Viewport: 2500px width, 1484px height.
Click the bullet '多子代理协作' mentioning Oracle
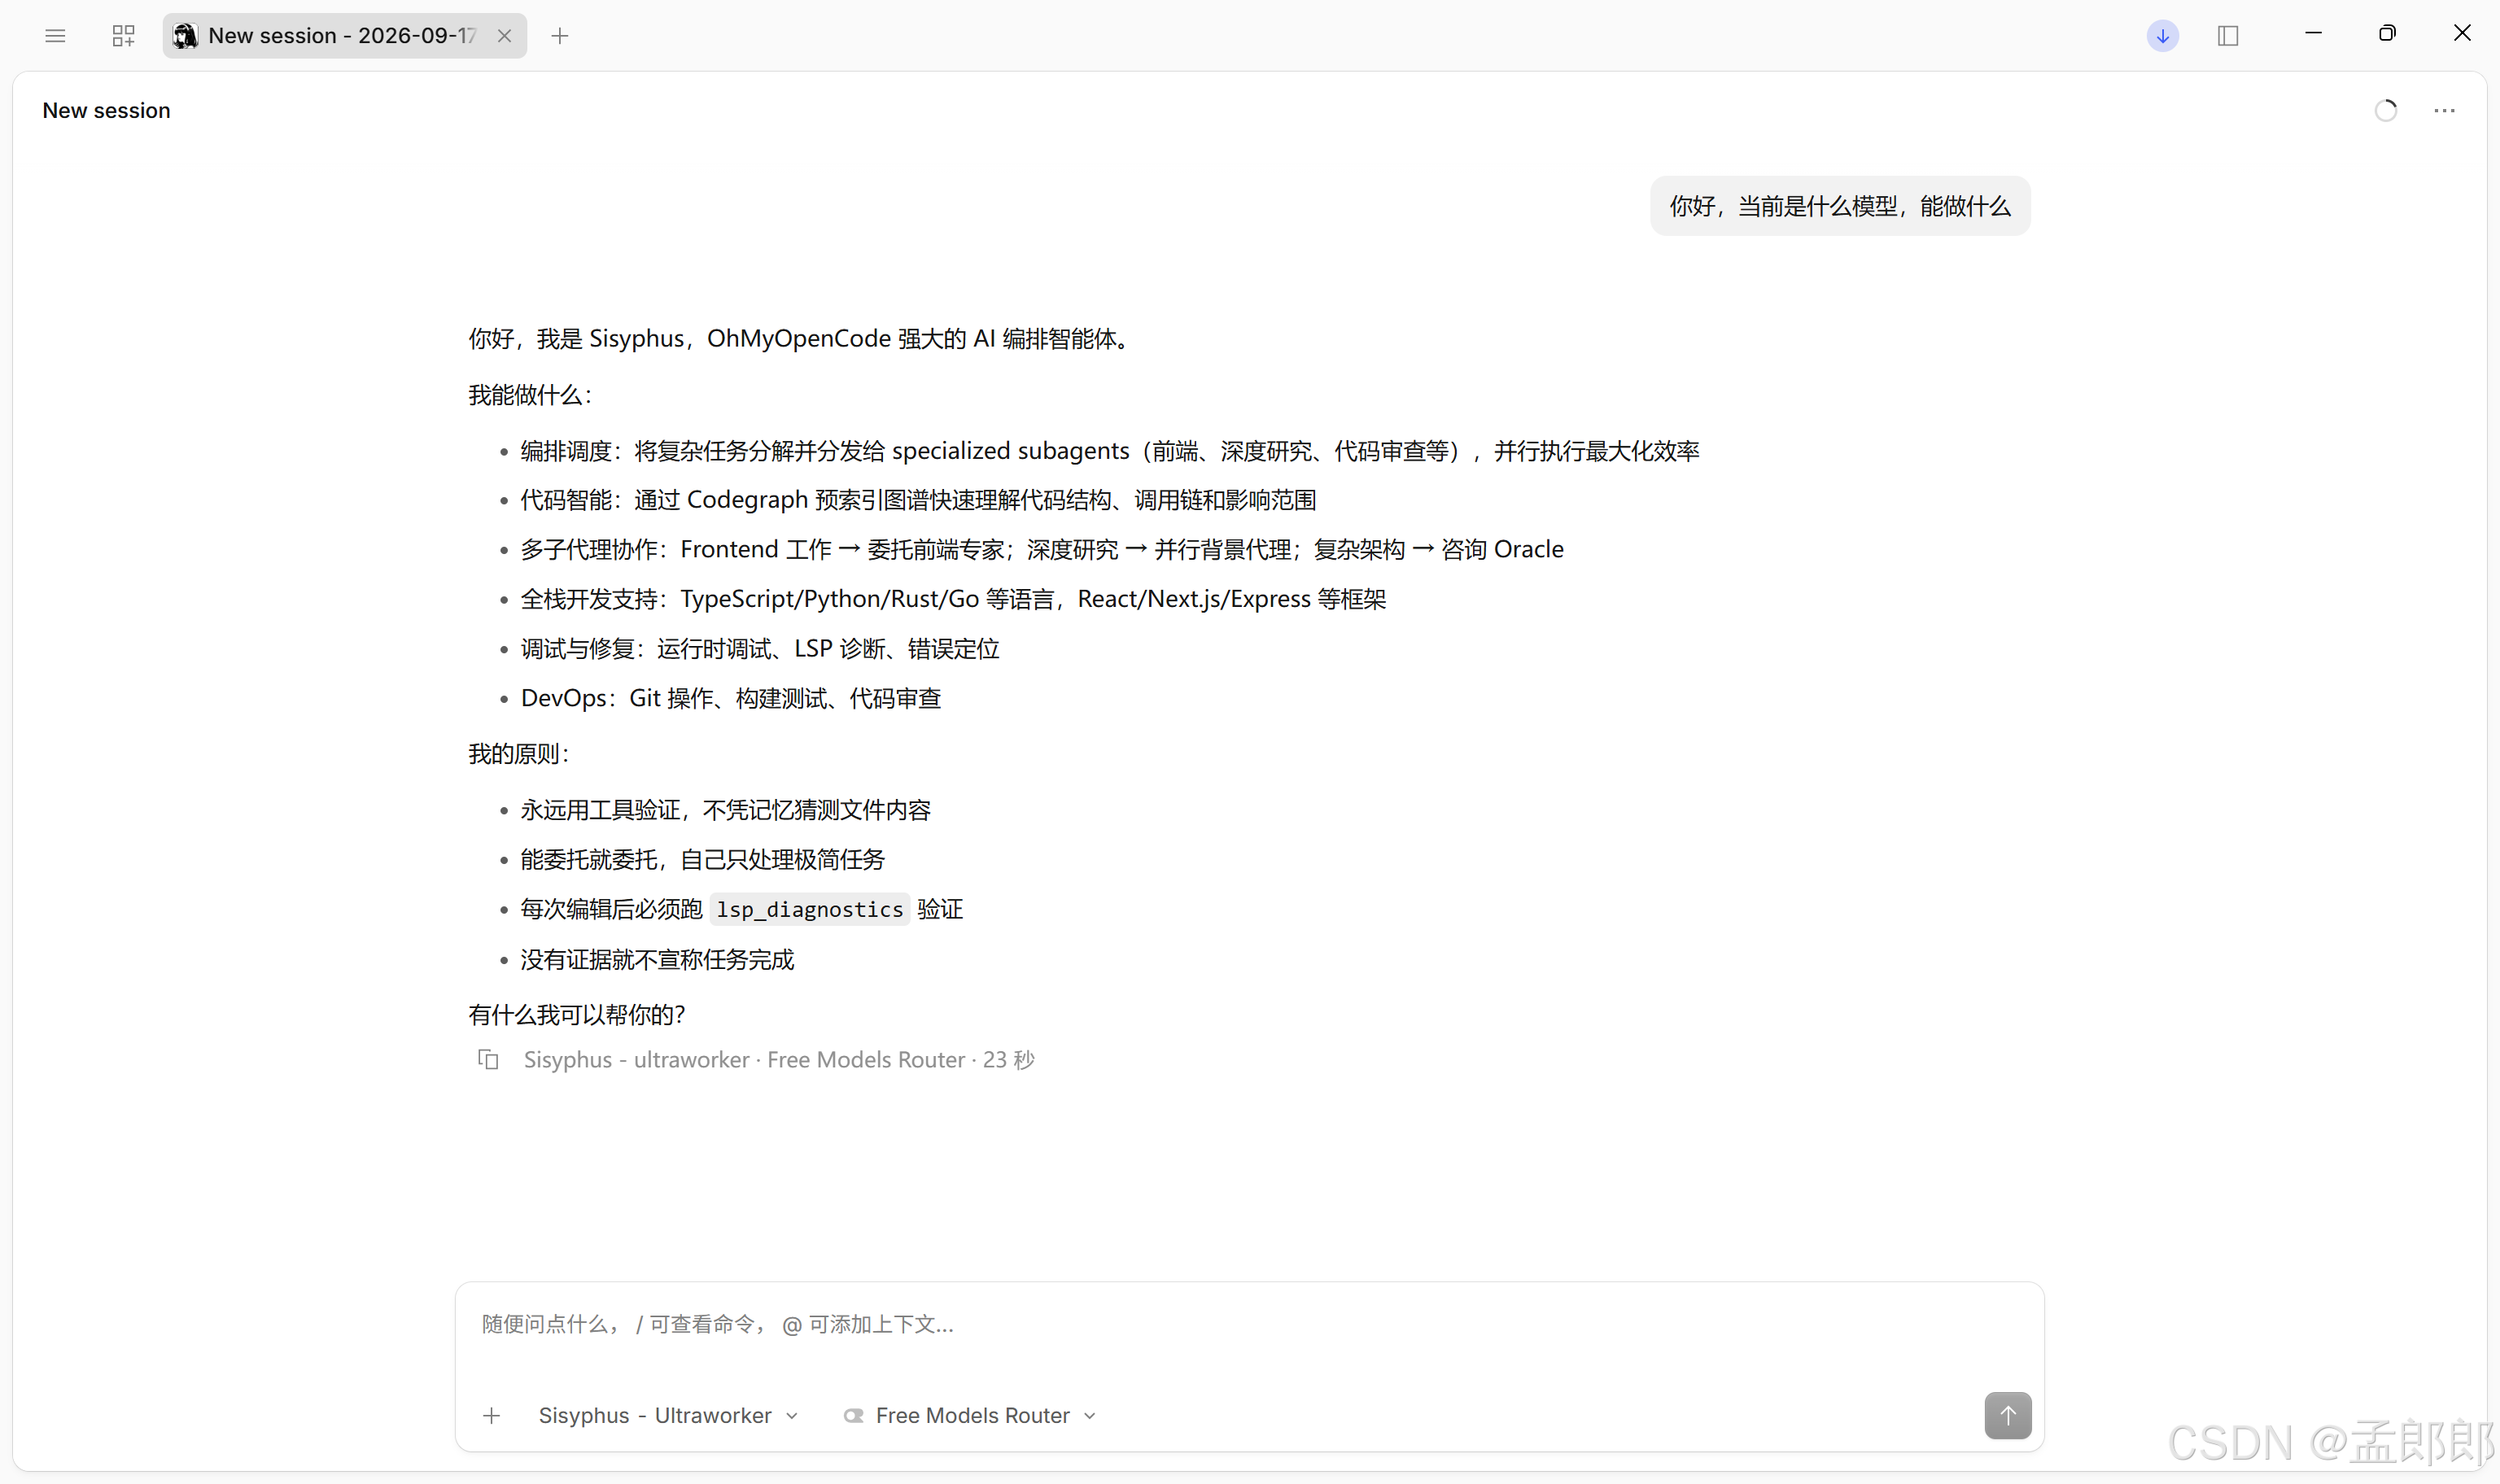[x=1042, y=549]
